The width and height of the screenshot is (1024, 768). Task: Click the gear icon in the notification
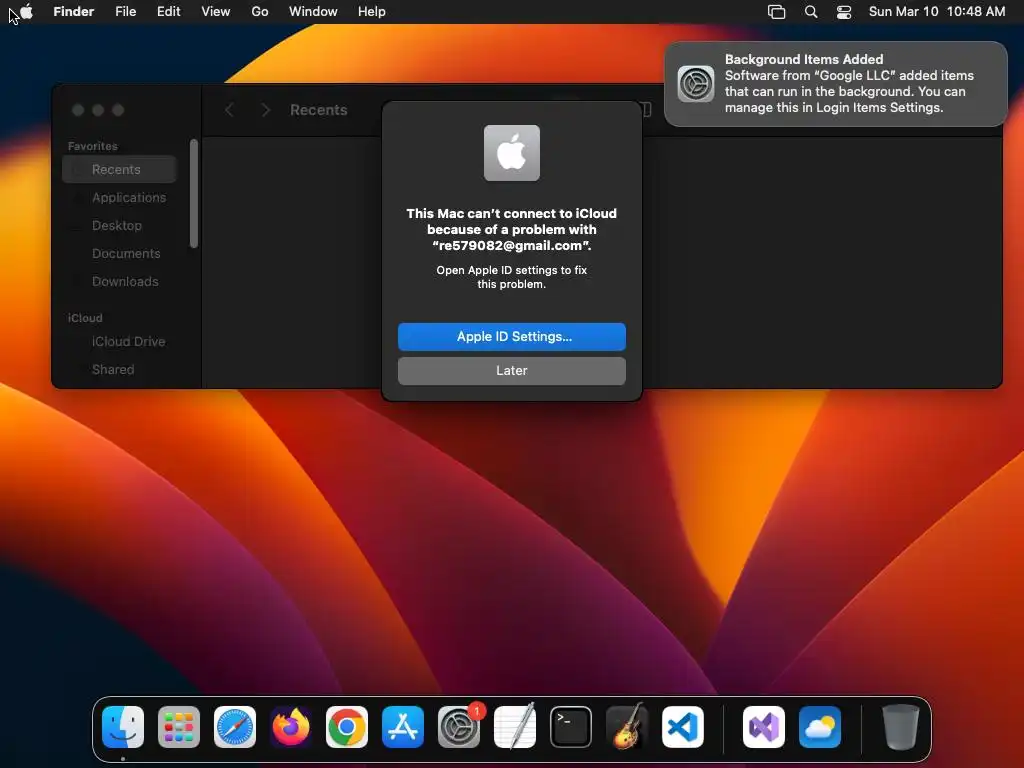pos(696,84)
